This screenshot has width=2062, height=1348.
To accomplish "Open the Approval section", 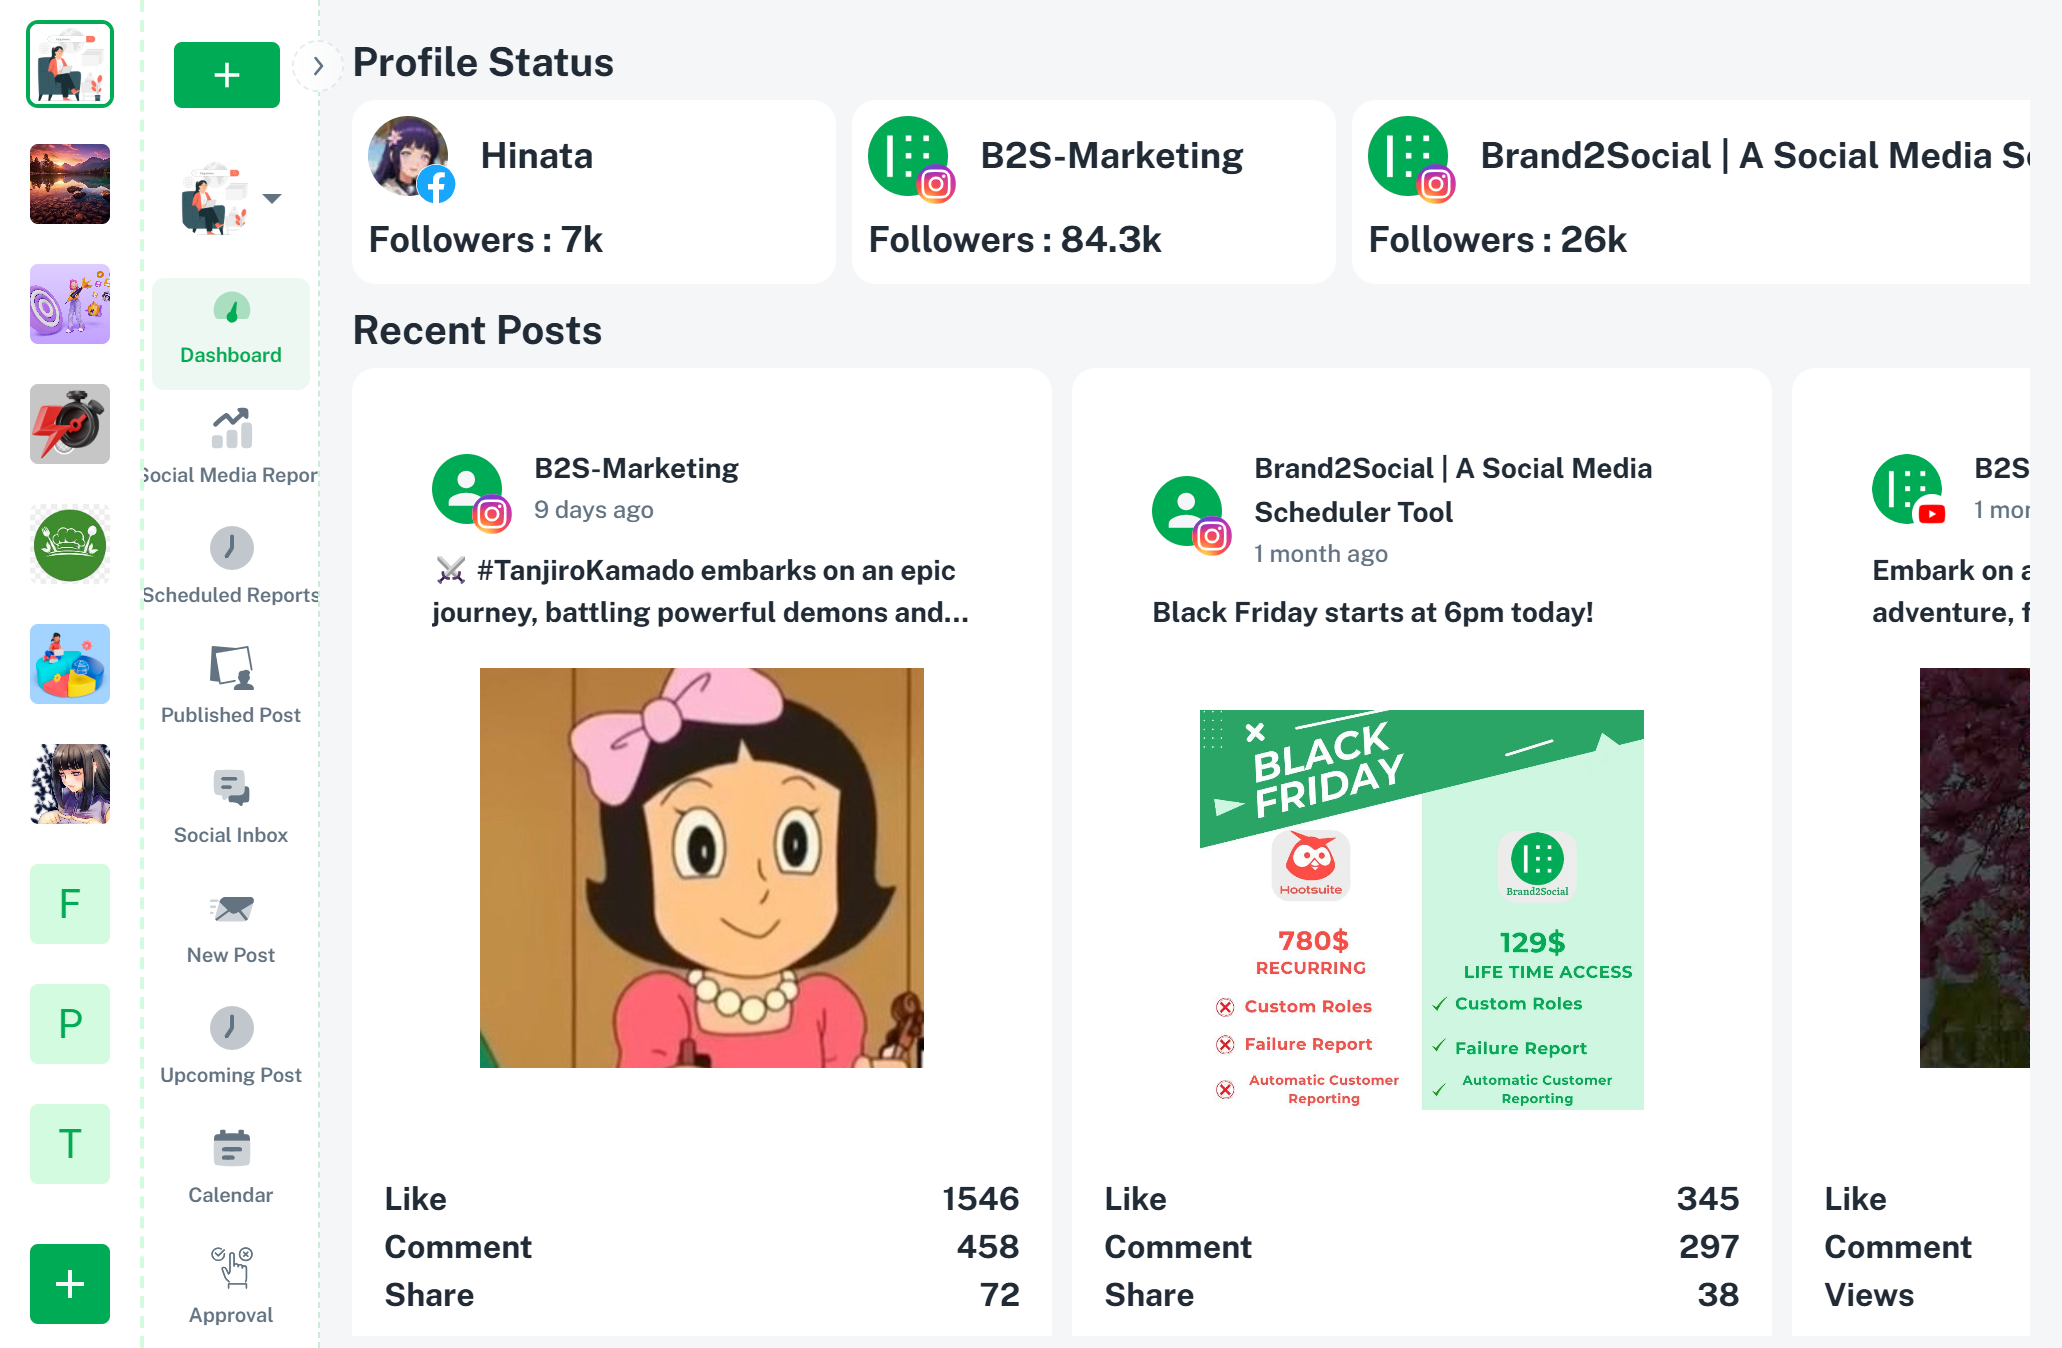I will (x=231, y=1286).
